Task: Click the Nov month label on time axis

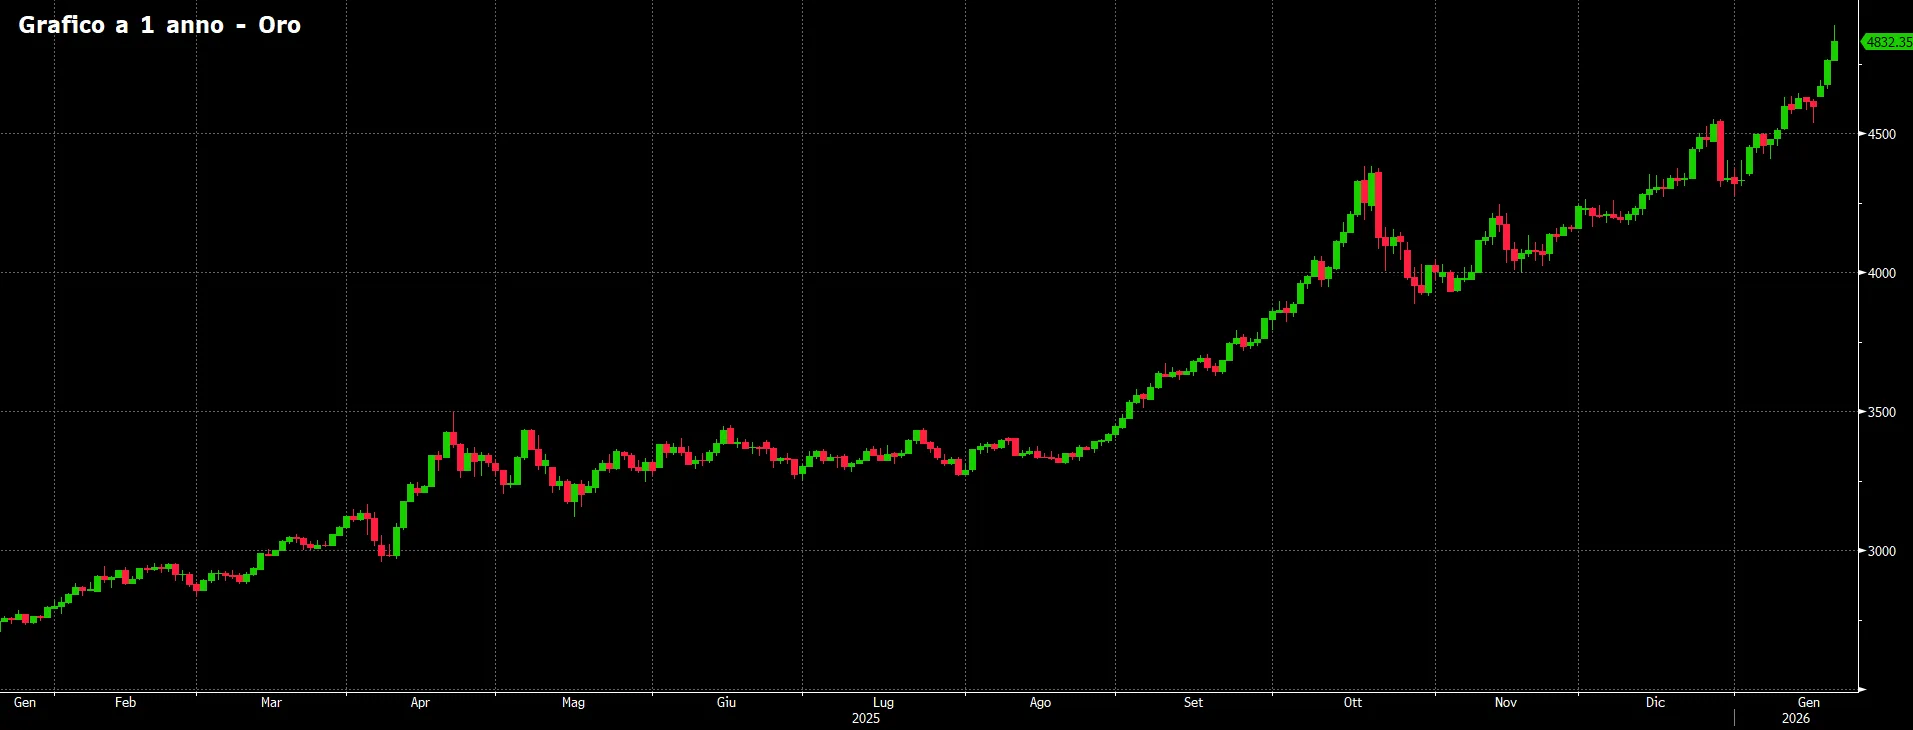Action: pyautogui.click(x=1505, y=702)
